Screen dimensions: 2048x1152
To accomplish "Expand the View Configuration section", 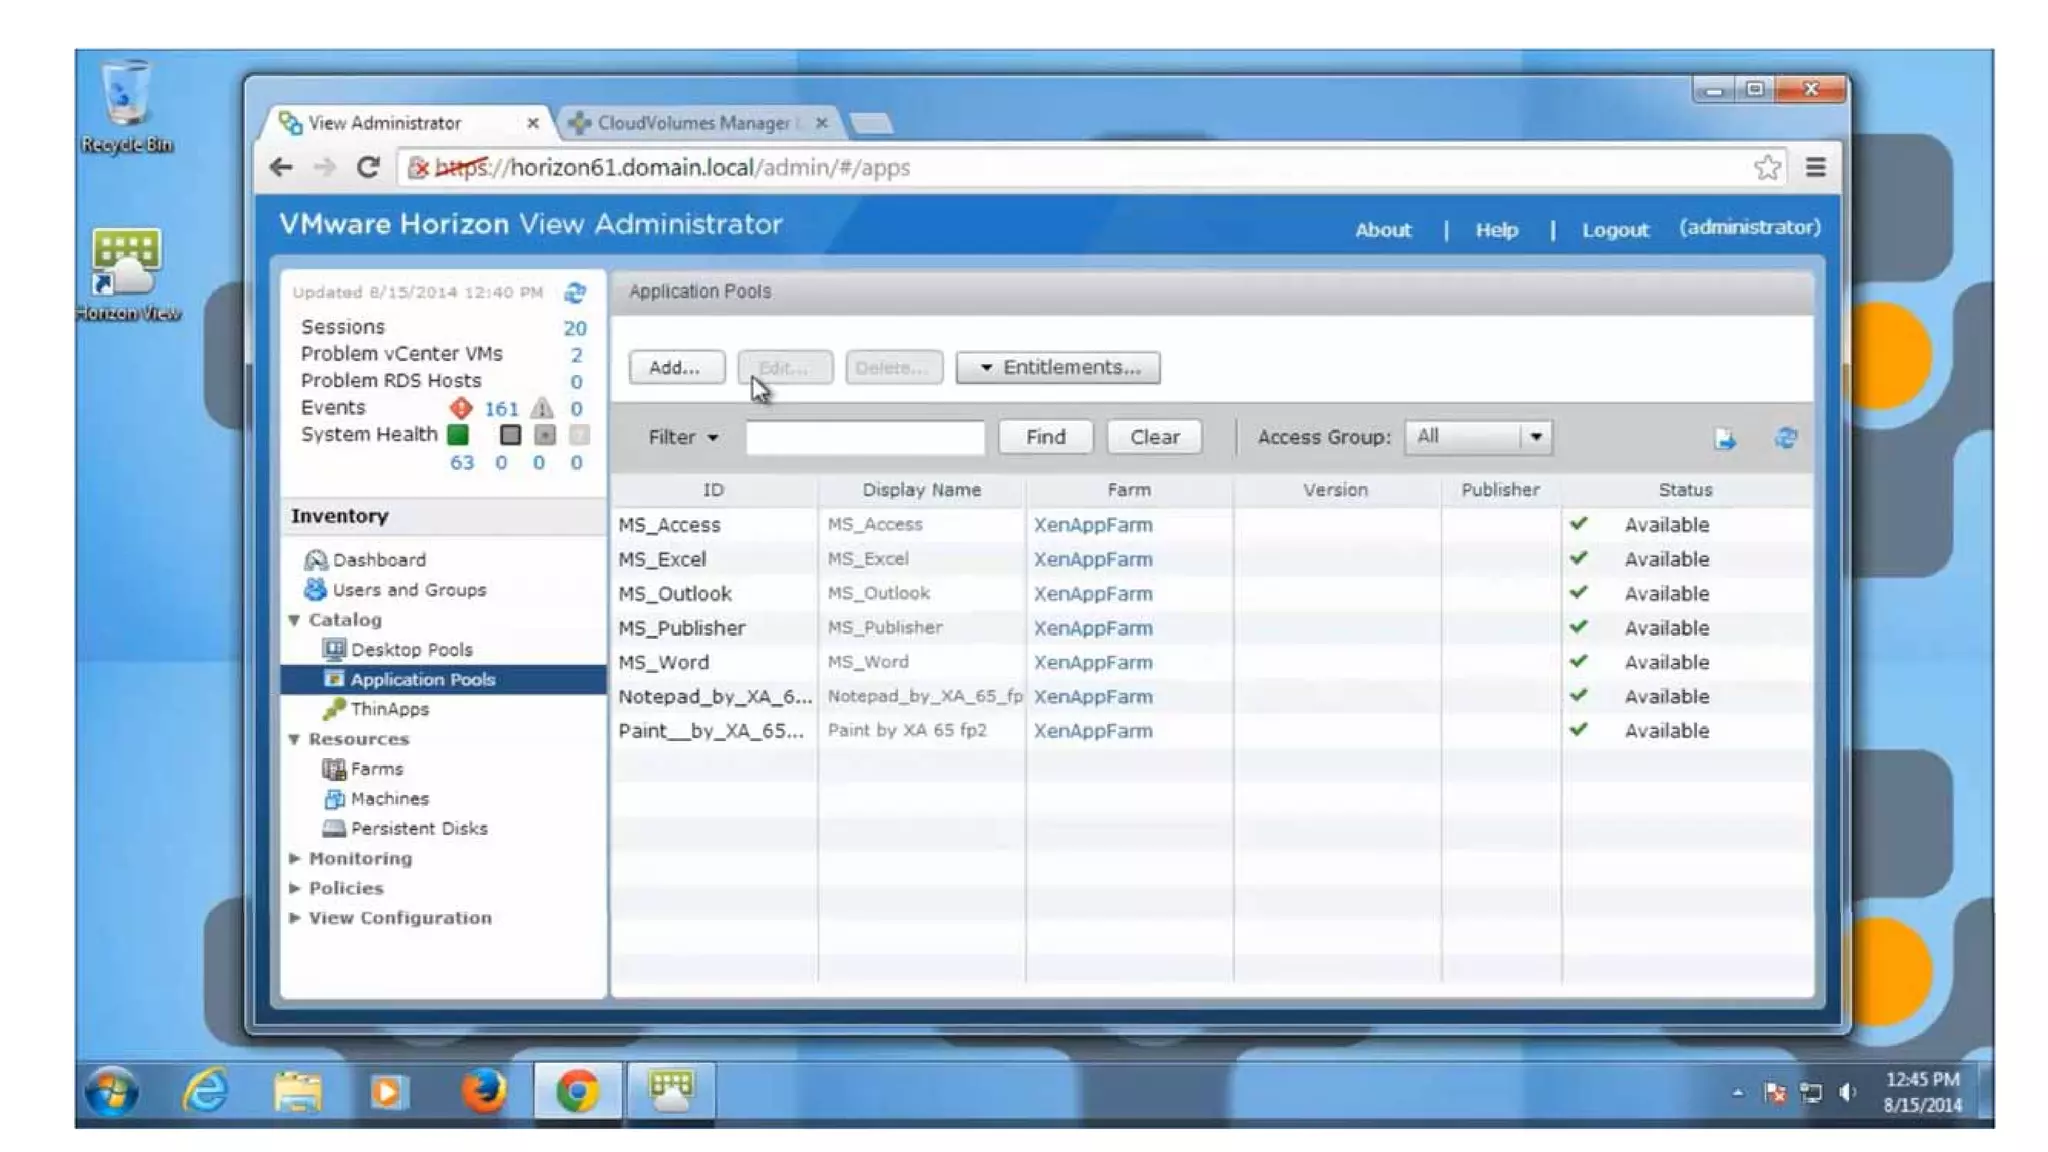I will [x=295, y=918].
